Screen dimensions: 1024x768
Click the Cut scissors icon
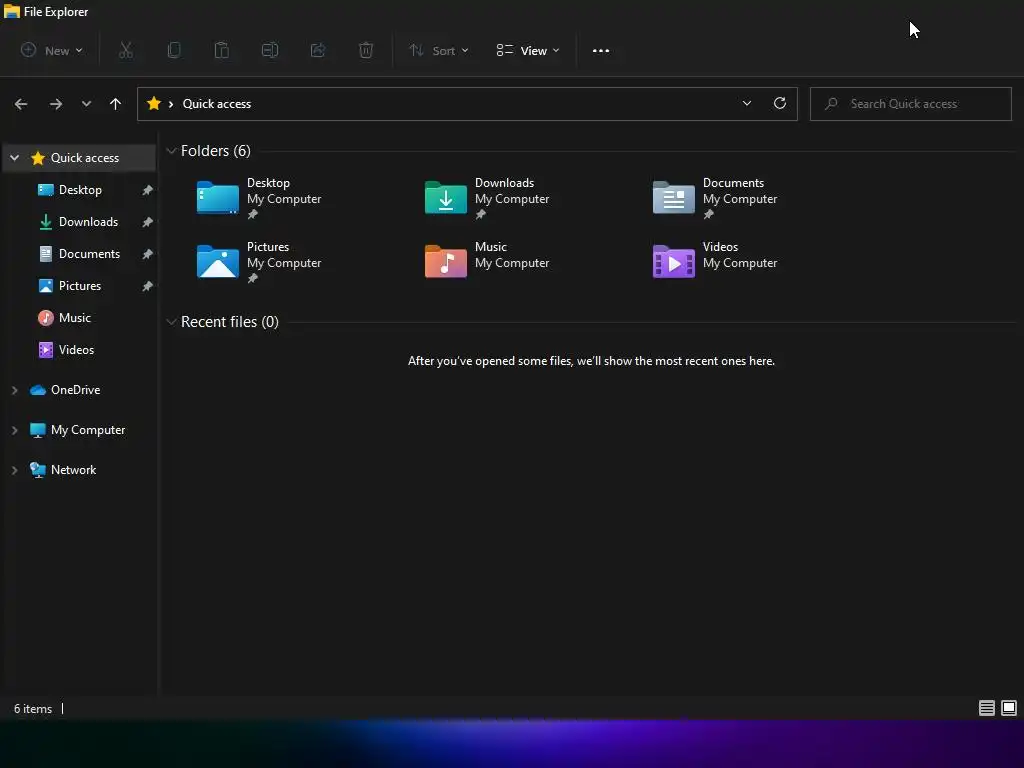pos(126,50)
